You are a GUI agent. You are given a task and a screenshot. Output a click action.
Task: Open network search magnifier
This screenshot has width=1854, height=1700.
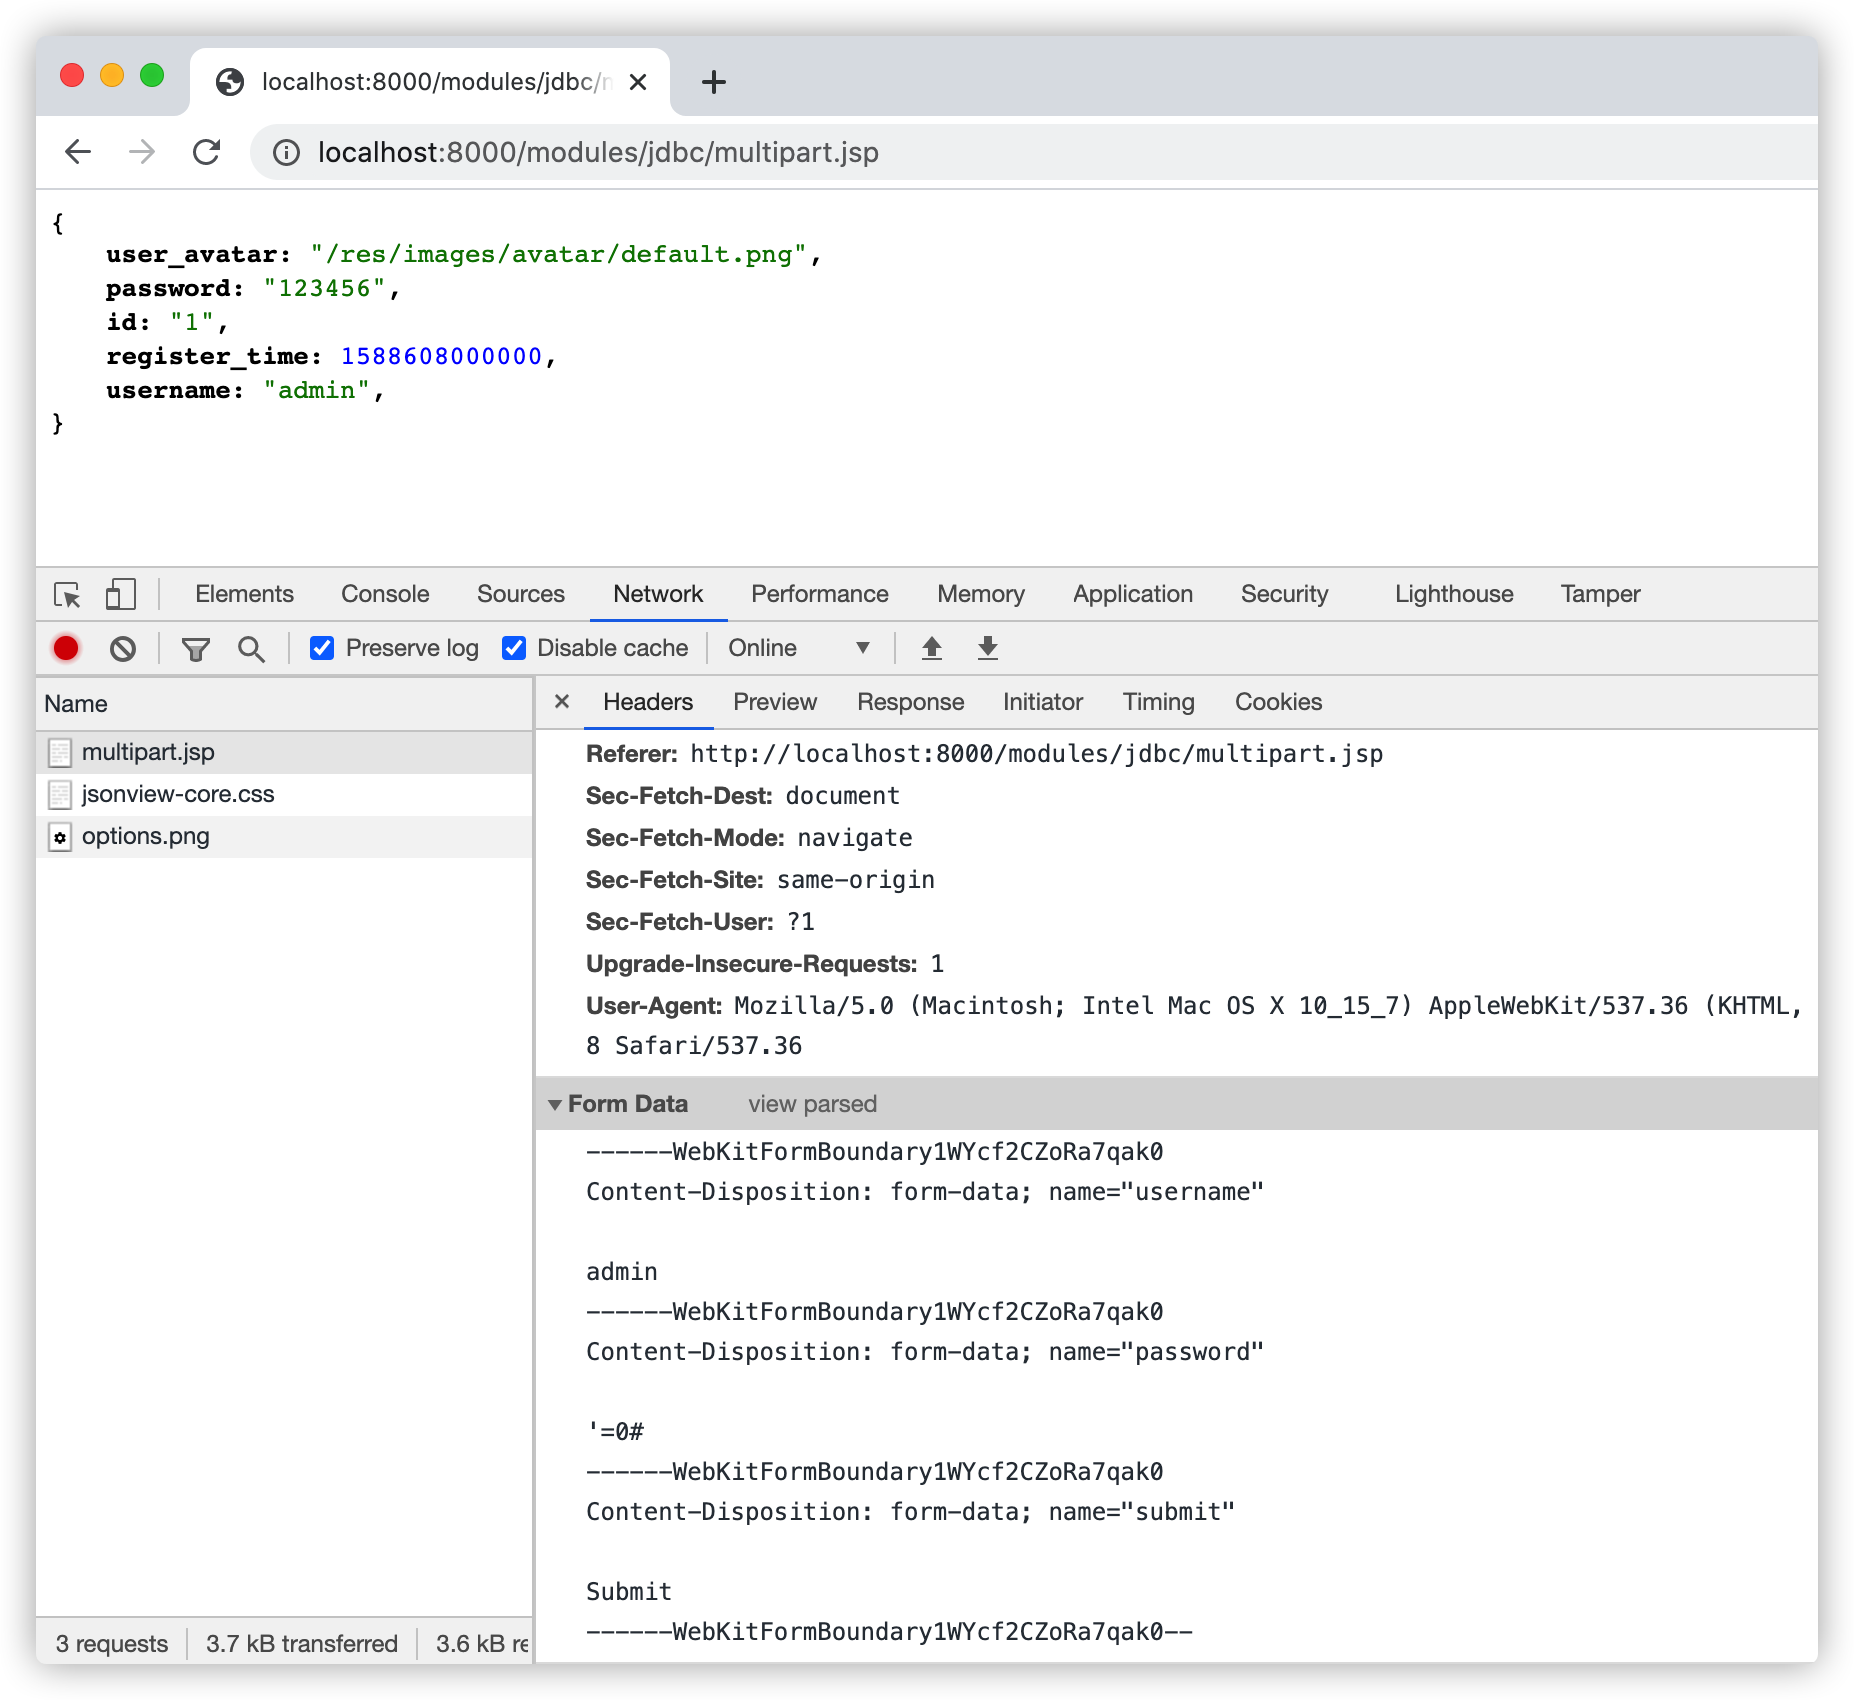tap(251, 649)
